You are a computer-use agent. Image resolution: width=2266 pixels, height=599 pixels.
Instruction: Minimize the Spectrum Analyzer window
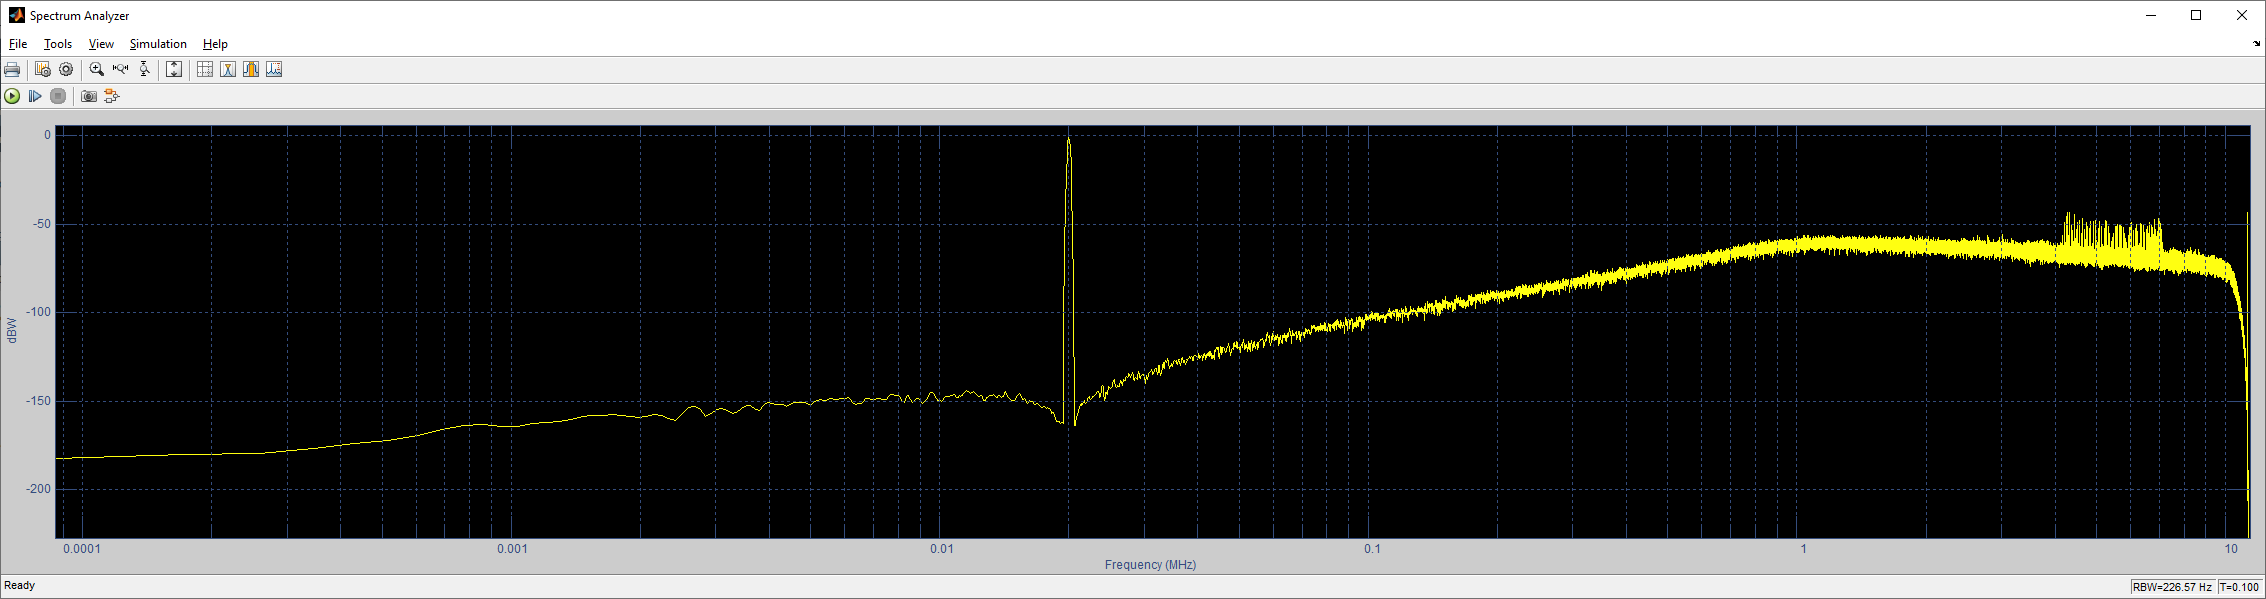[x=2150, y=15]
